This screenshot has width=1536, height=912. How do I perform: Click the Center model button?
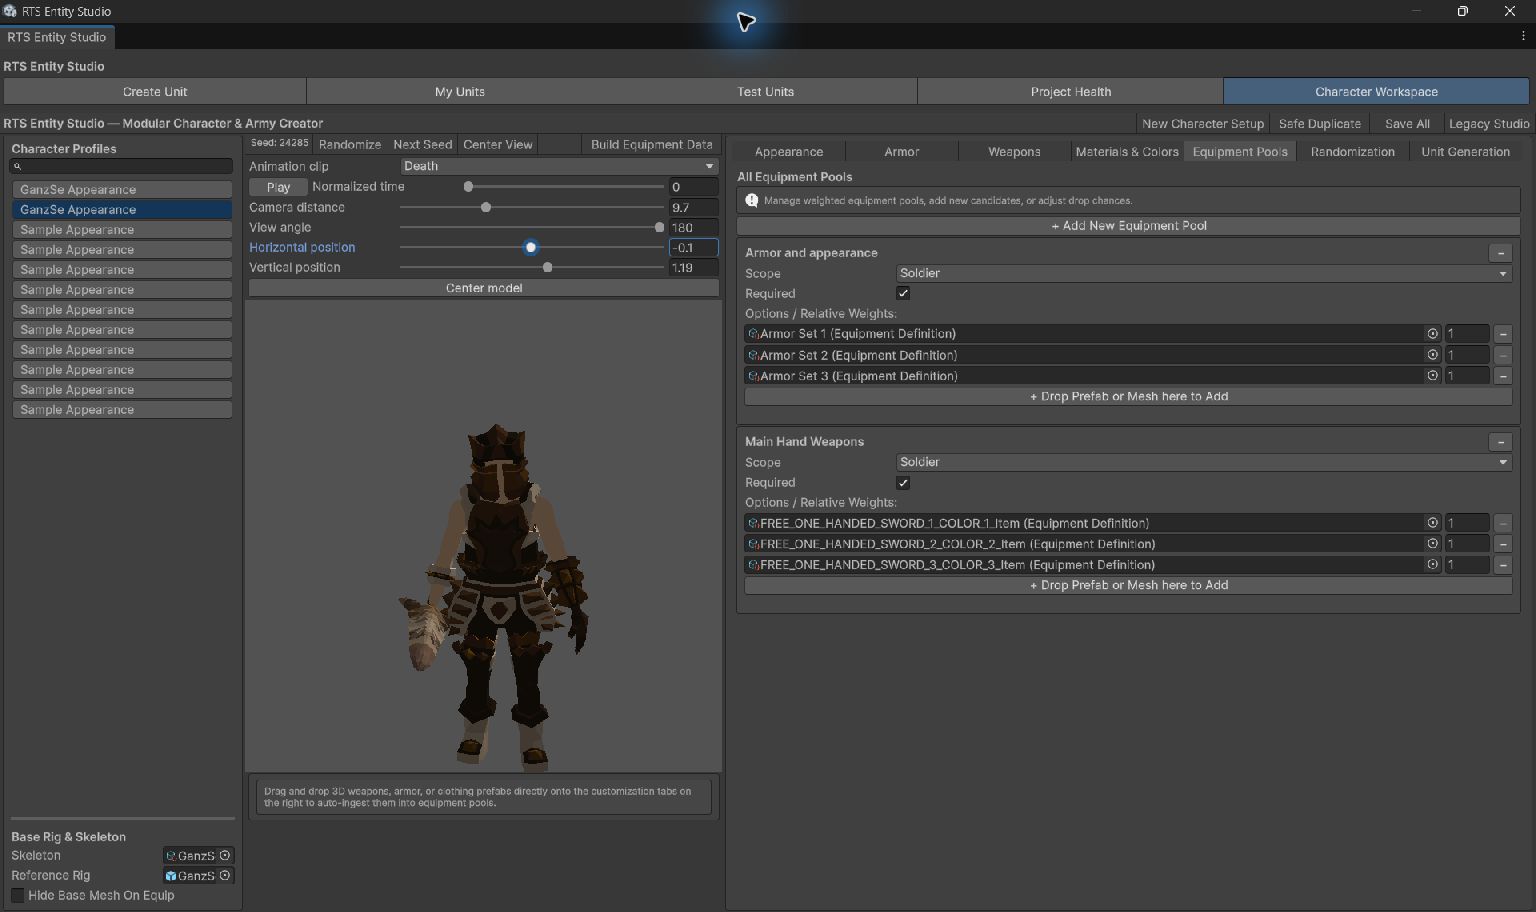point(484,288)
